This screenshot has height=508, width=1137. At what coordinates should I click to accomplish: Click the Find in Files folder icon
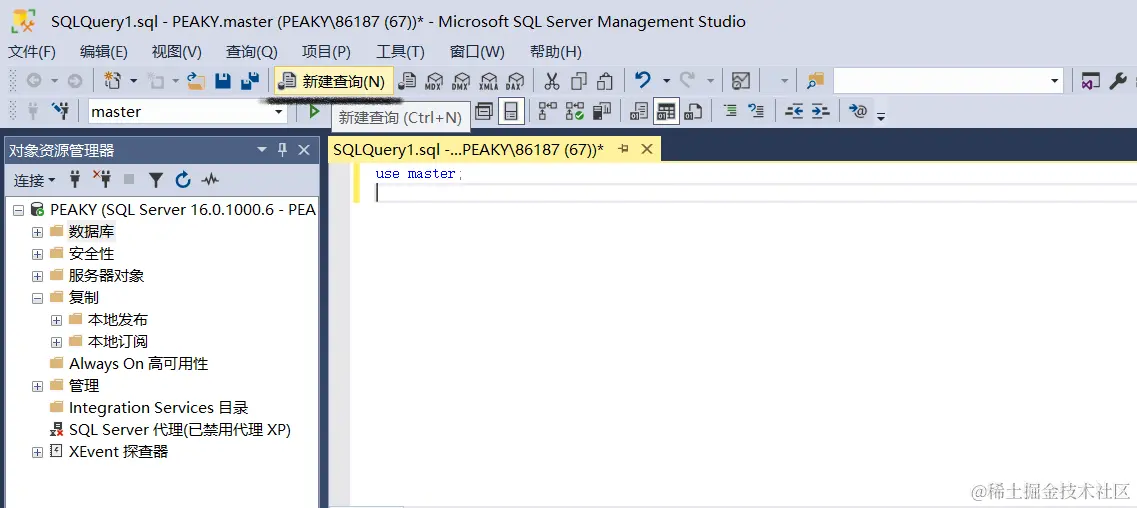(x=816, y=80)
